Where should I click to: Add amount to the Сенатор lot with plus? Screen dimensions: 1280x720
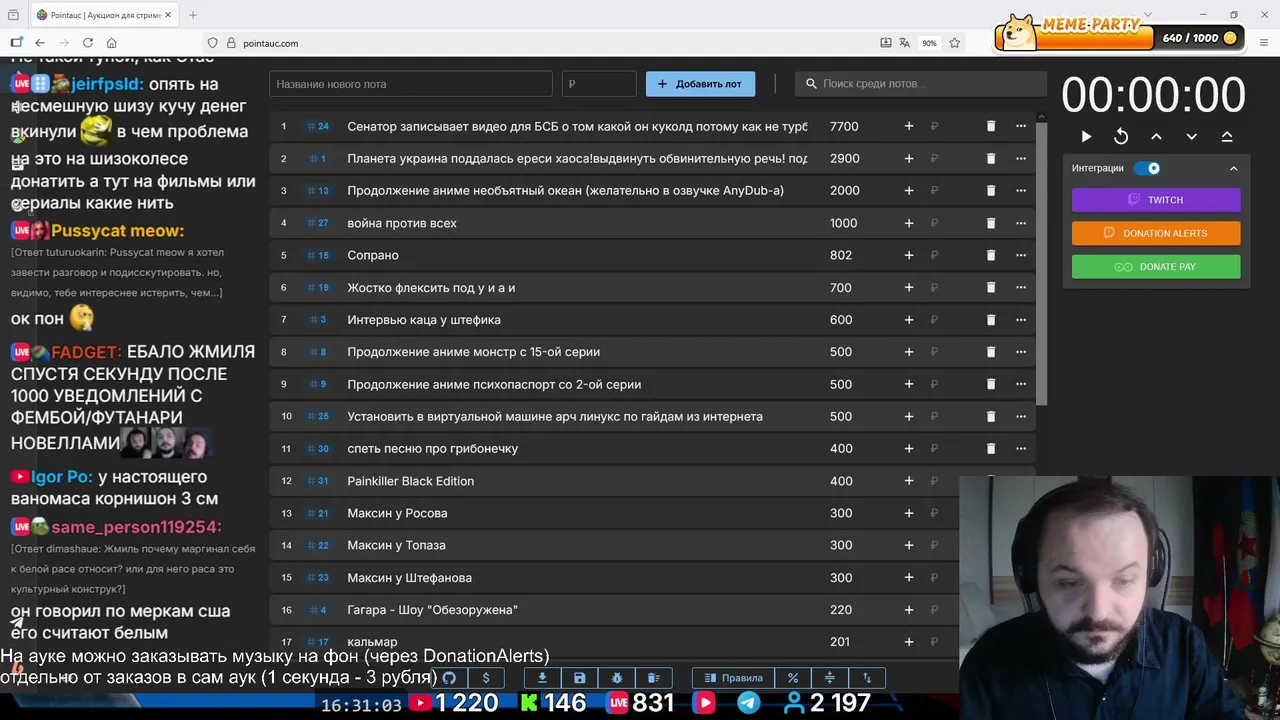909,126
